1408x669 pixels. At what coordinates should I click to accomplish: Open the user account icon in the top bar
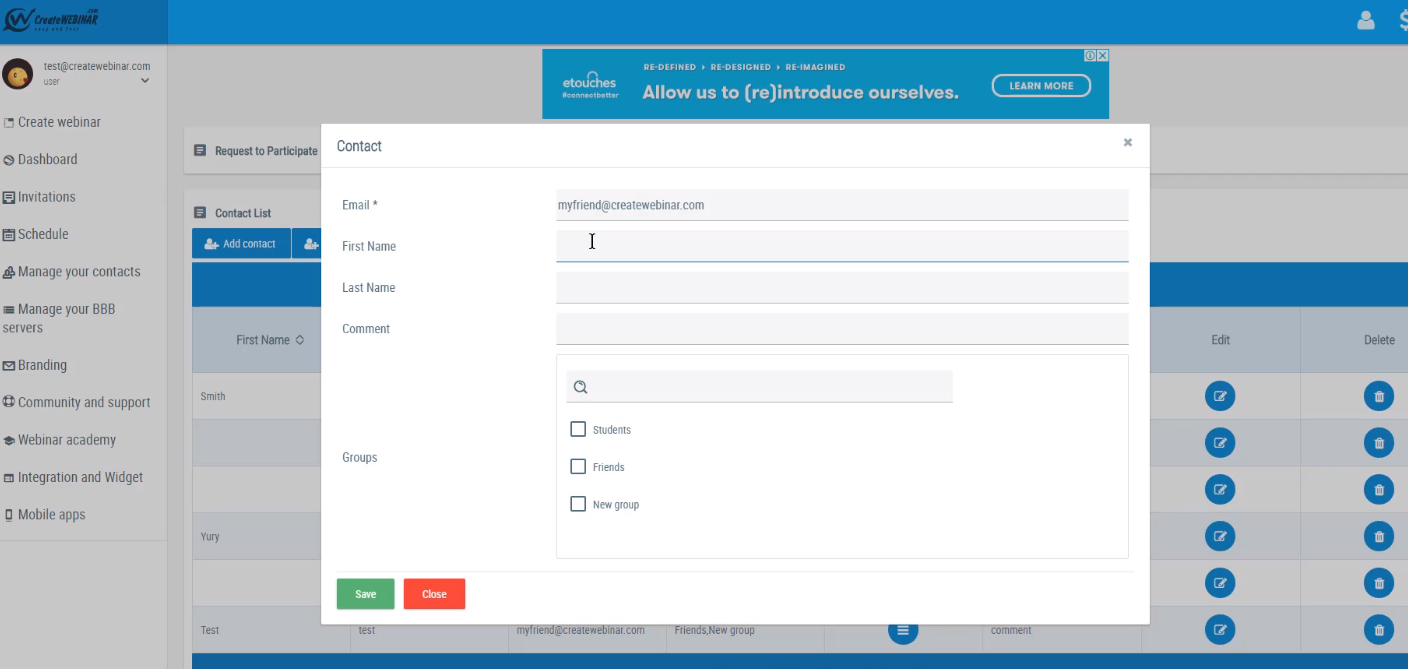coord(1366,19)
